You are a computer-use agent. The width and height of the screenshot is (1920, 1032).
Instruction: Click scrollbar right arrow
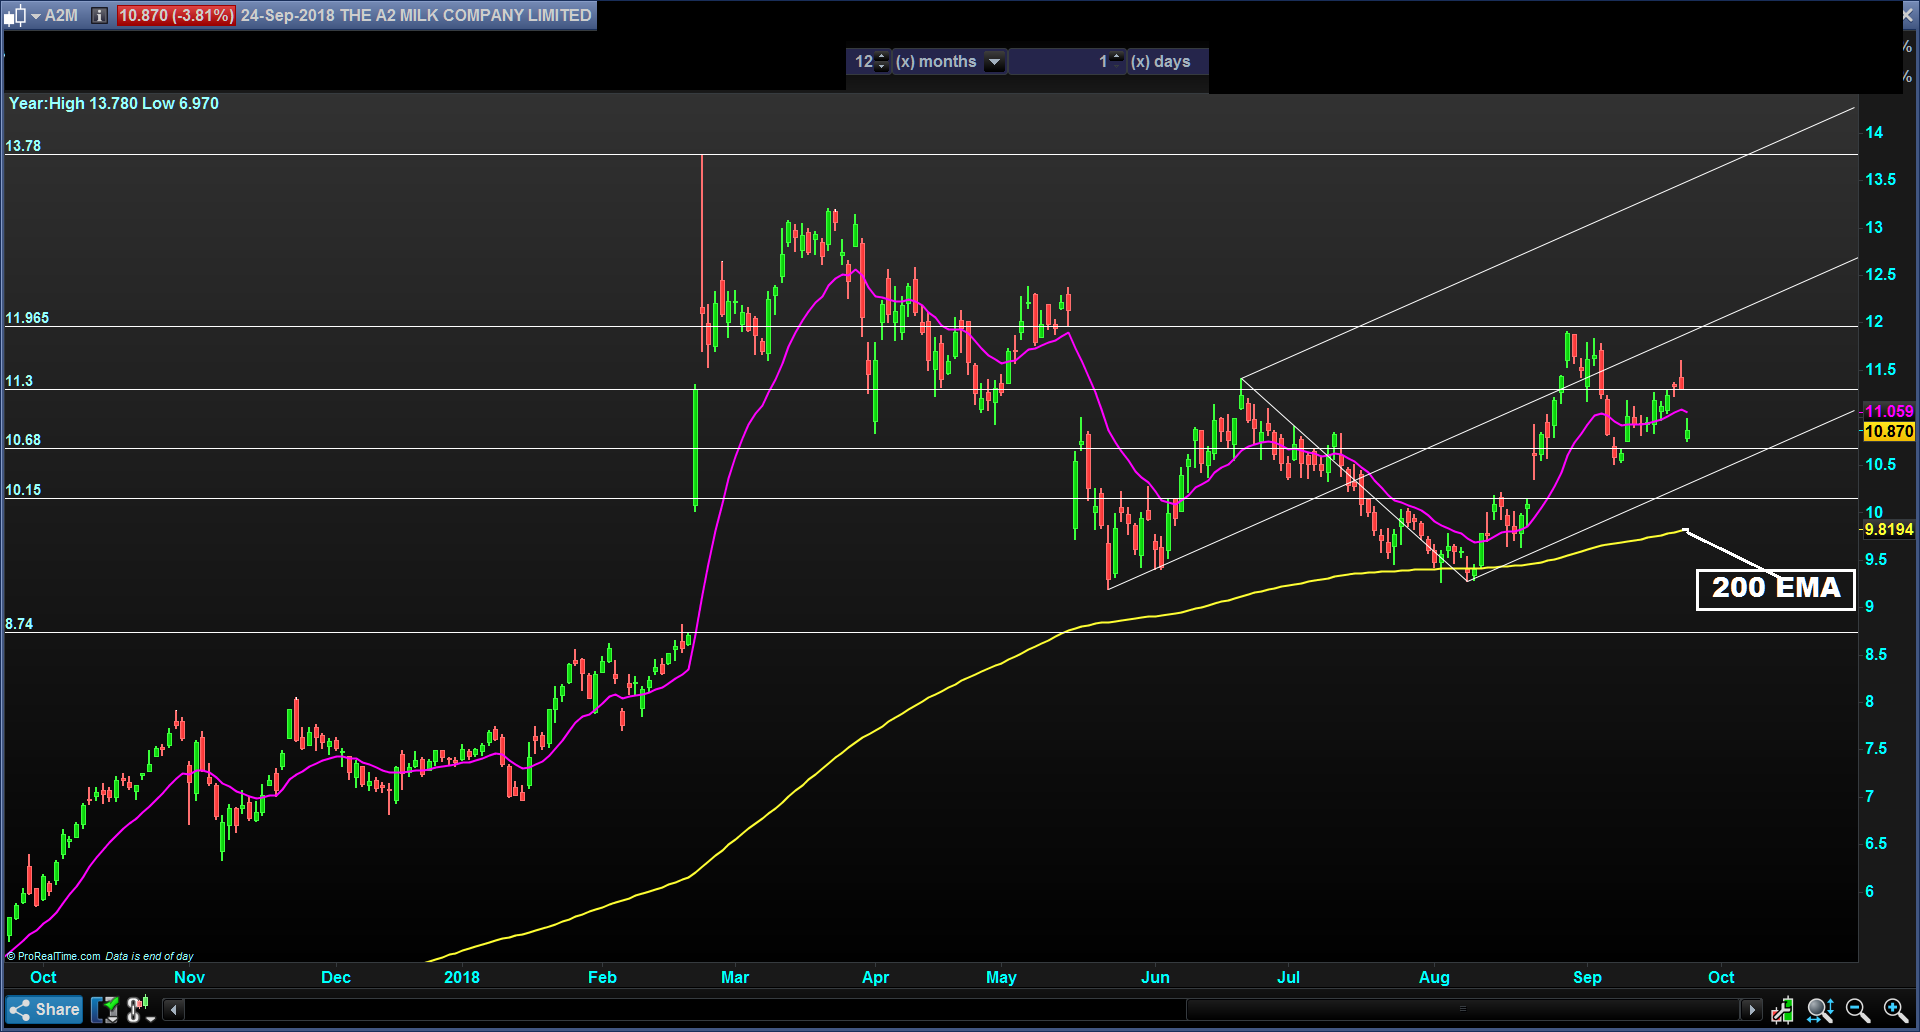point(1751,1010)
